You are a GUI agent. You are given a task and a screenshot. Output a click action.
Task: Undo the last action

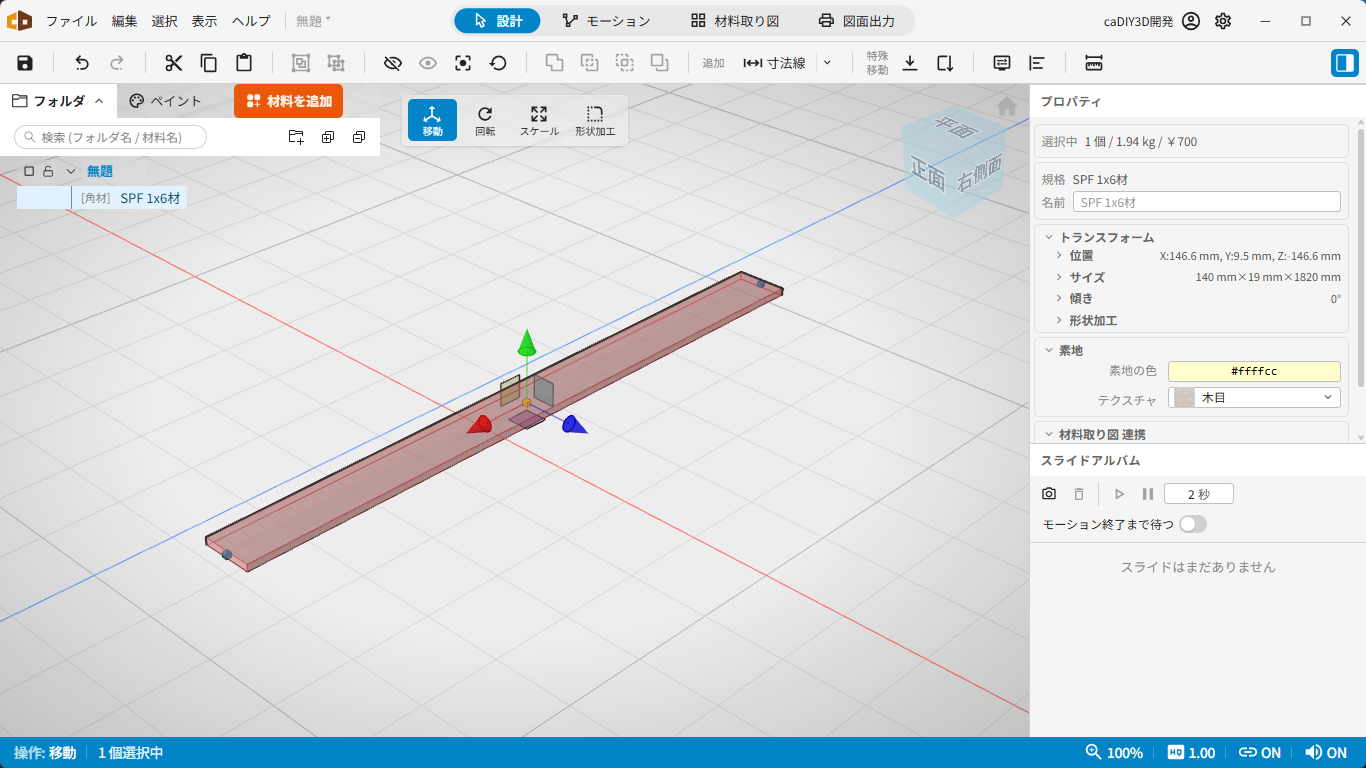[82, 63]
